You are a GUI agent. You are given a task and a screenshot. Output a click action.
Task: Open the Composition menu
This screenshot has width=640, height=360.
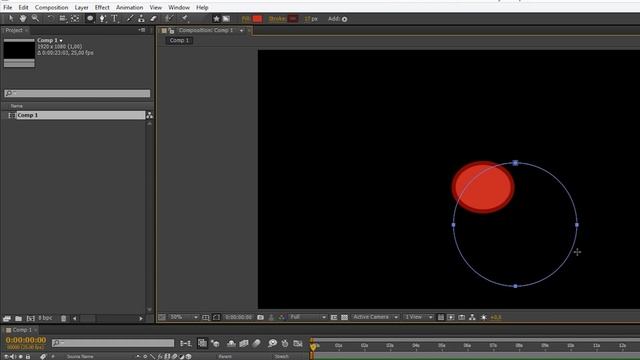coord(51,7)
